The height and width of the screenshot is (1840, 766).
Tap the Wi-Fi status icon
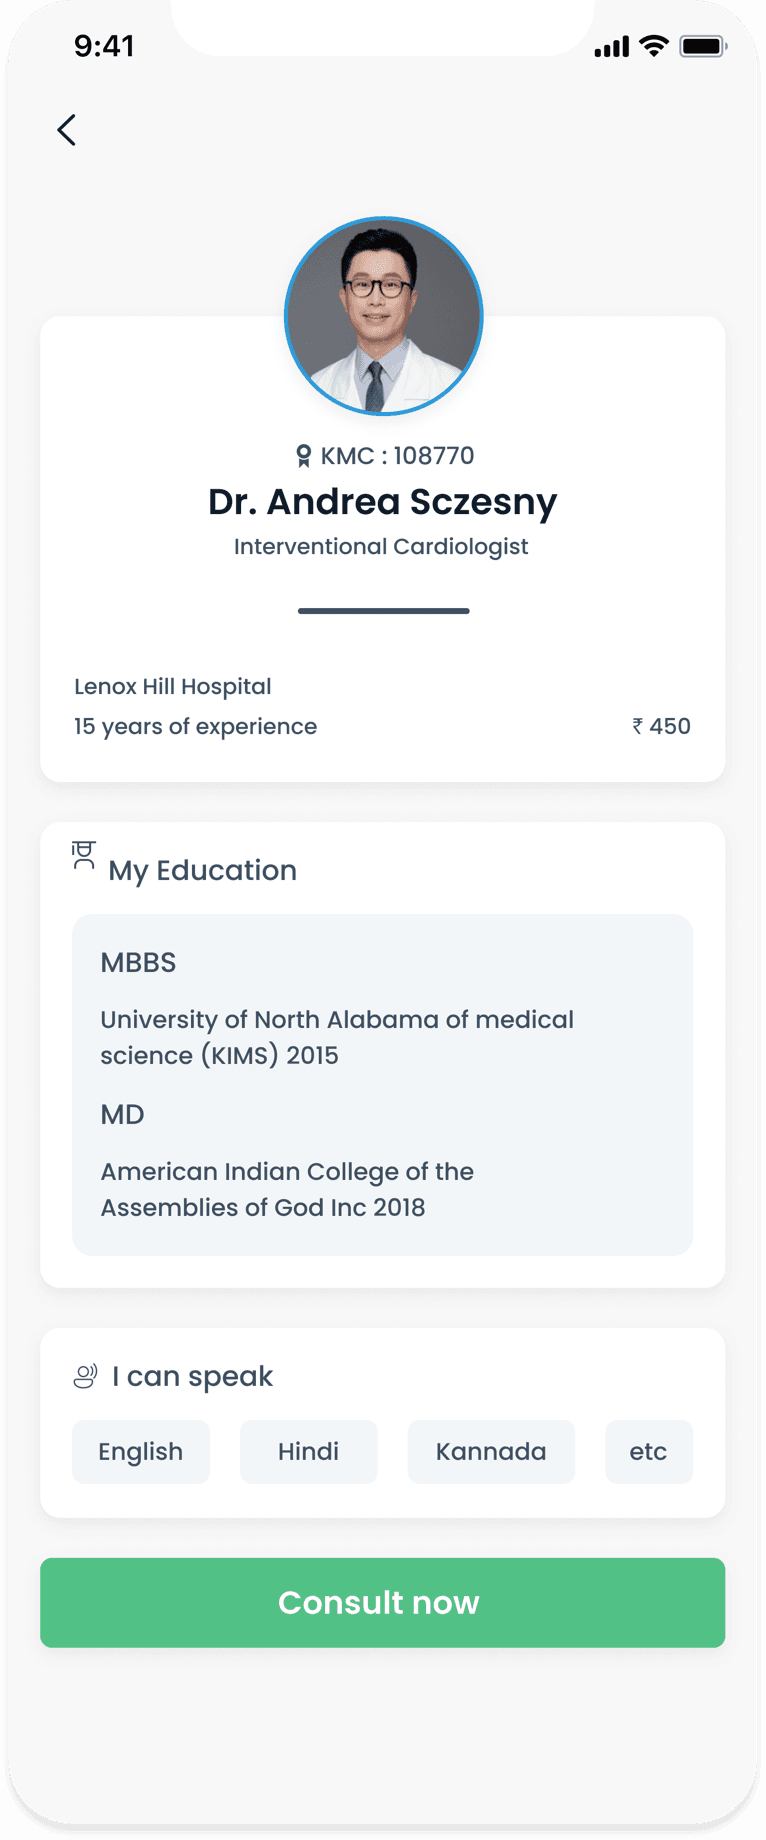click(654, 46)
